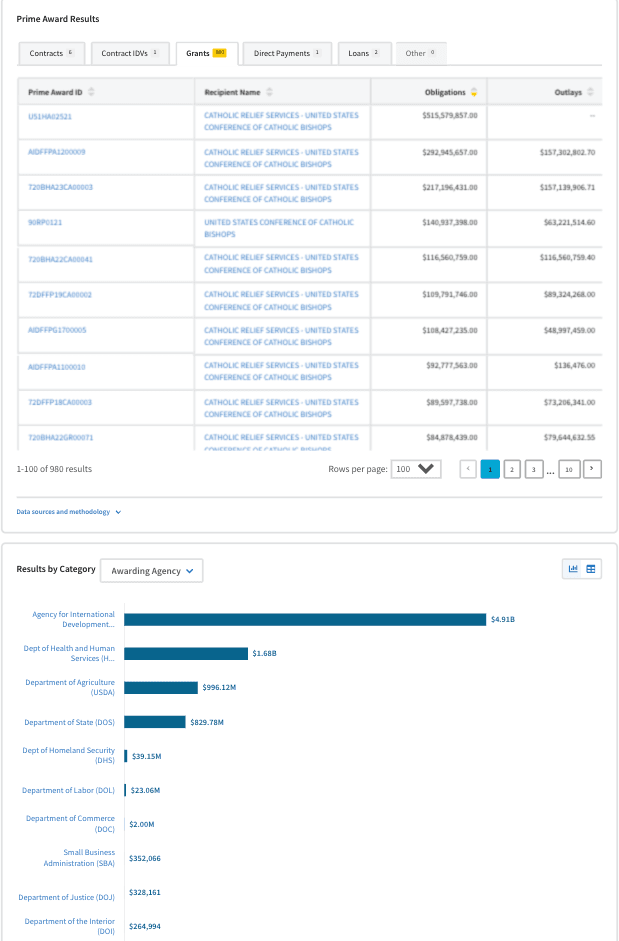Viewport: 619px width, 941px height.
Task: Sort by Prime Award ID column icon
Action: [x=92, y=92]
